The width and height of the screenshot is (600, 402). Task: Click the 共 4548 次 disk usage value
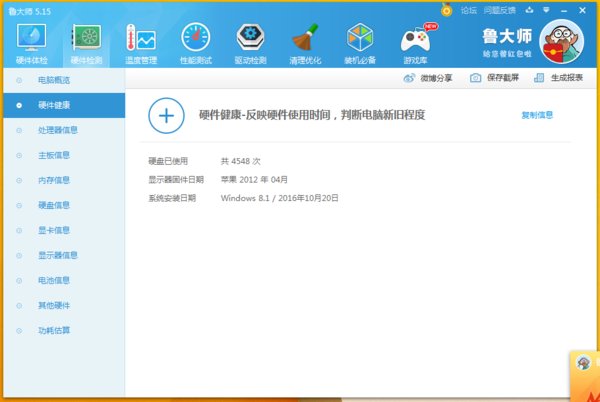(240, 161)
